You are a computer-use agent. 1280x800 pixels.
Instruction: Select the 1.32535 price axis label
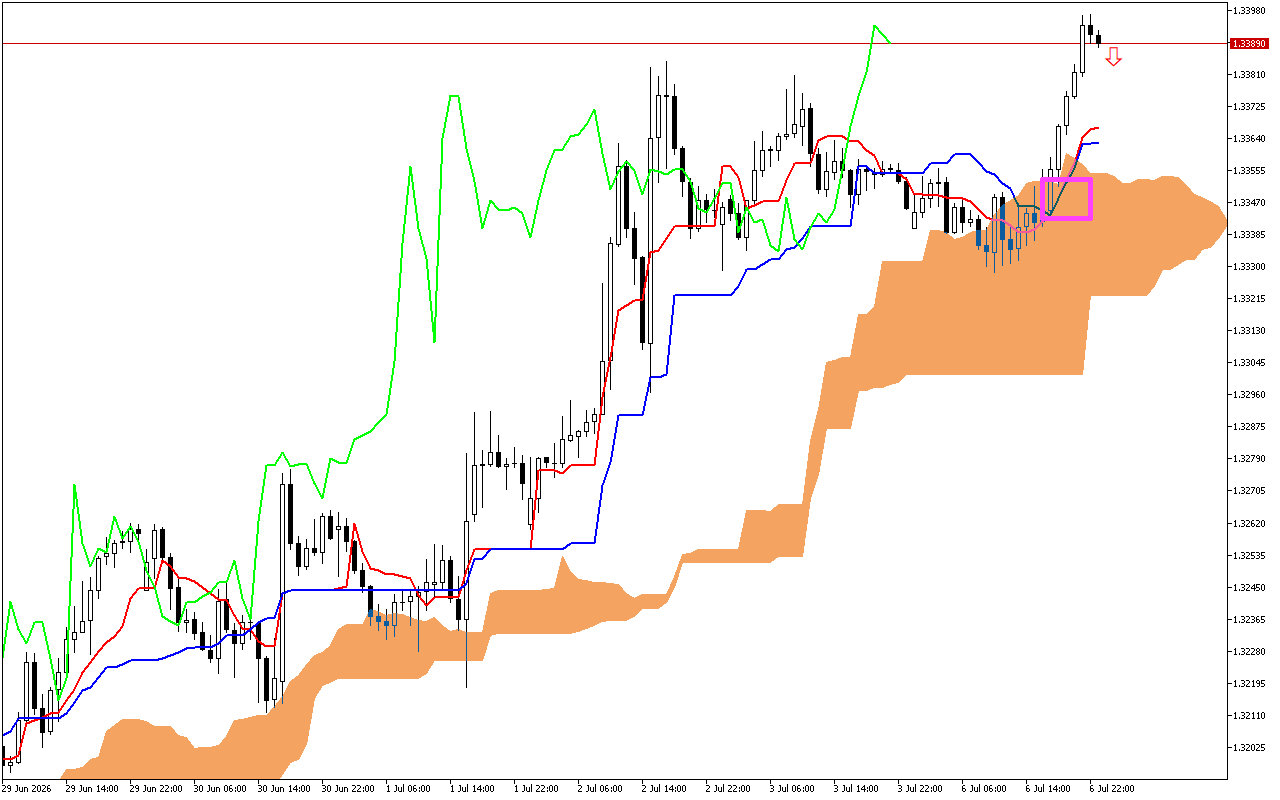point(1250,555)
